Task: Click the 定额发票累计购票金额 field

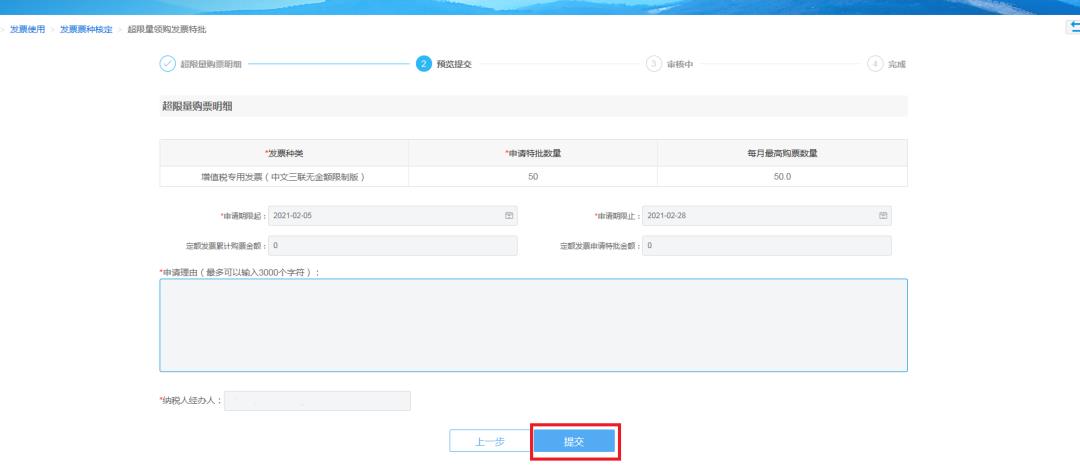Action: click(x=393, y=245)
